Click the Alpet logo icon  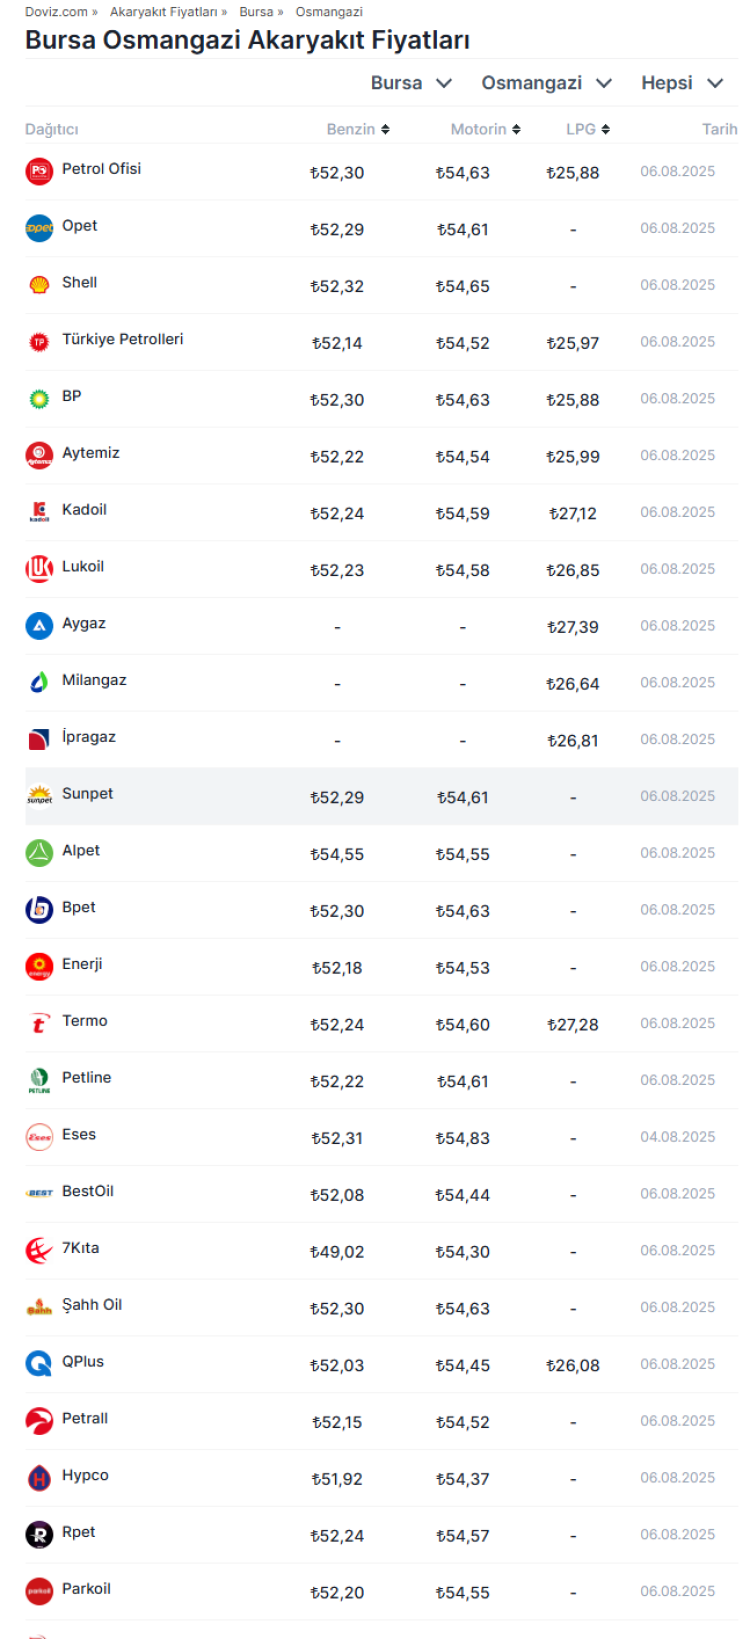click(39, 853)
